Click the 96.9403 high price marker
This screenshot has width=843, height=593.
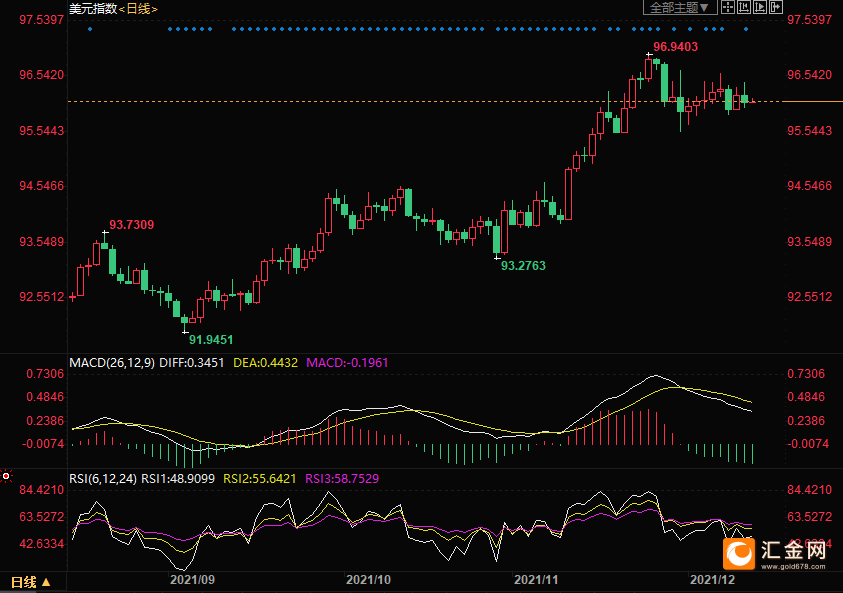click(x=675, y=47)
